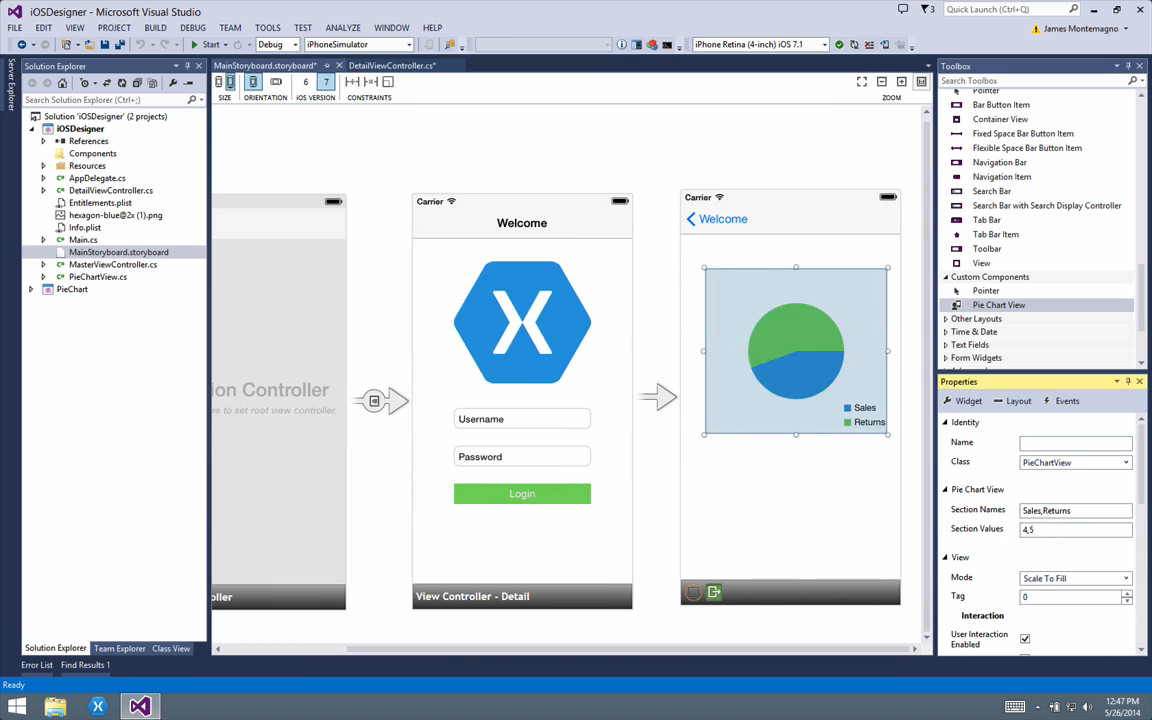This screenshot has height=720, width=1152.
Task: Zoom out using the minus icon
Action: (x=882, y=82)
